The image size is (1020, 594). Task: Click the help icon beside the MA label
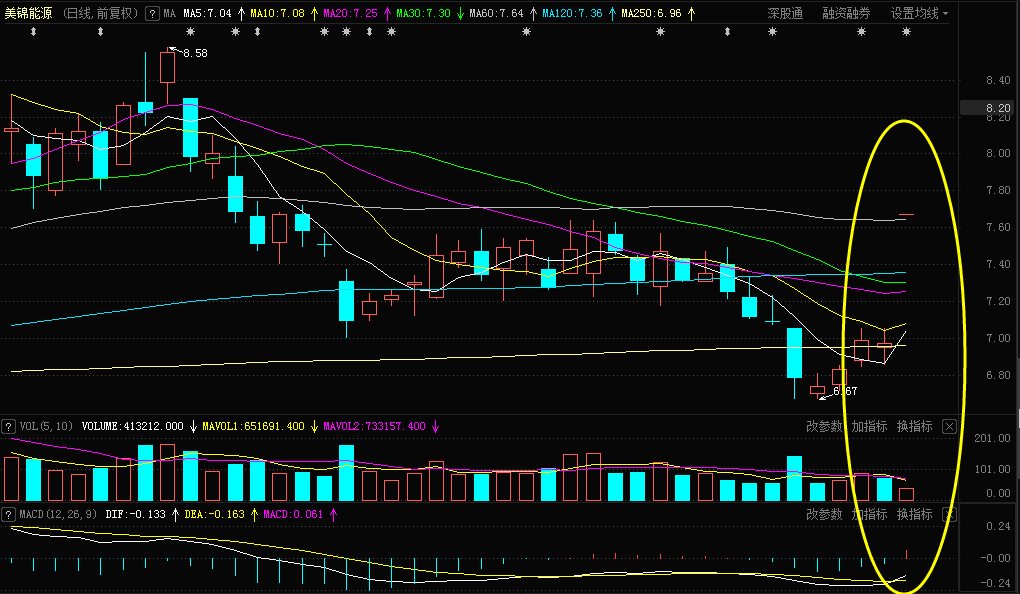(152, 14)
